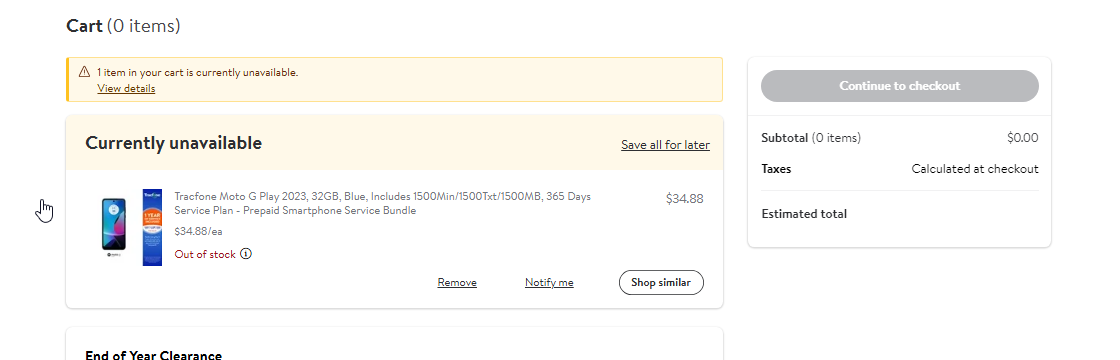1120x360 pixels.
Task: Click the $34.88/ea unit price text
Action: (x=199, y=231)
